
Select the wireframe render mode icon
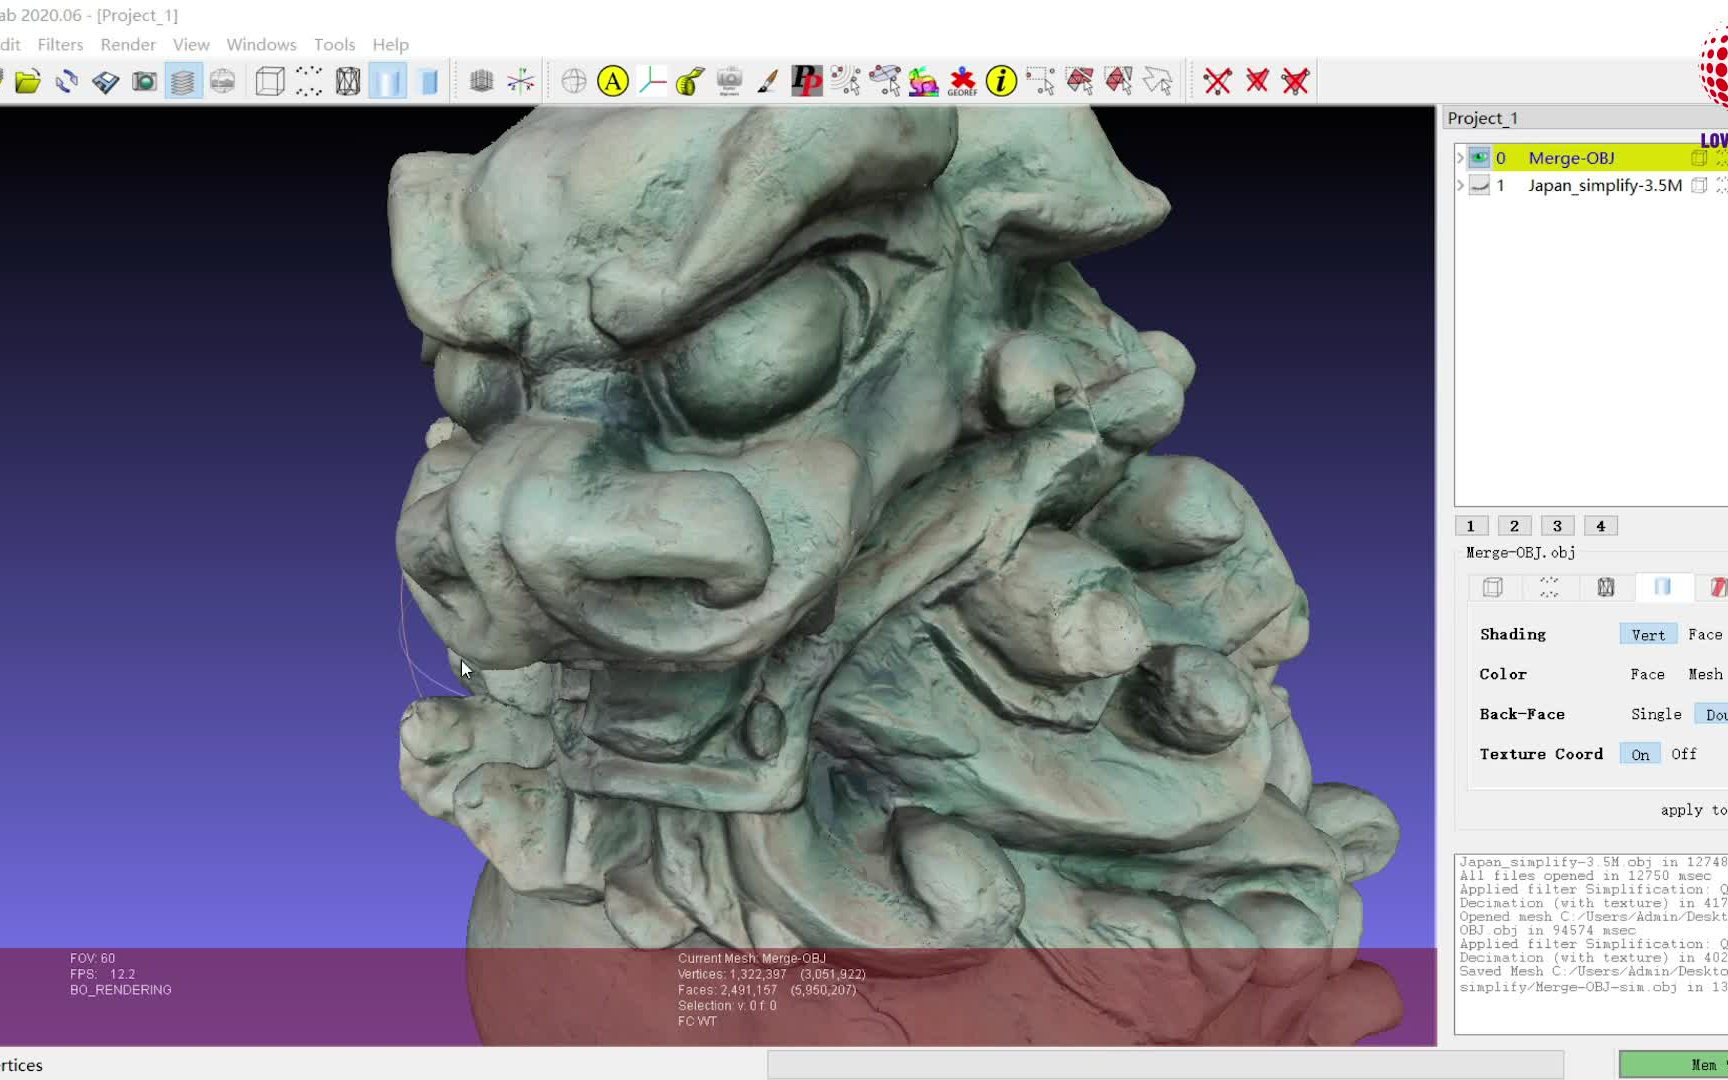pyautogui.click(x=347, y=80)
